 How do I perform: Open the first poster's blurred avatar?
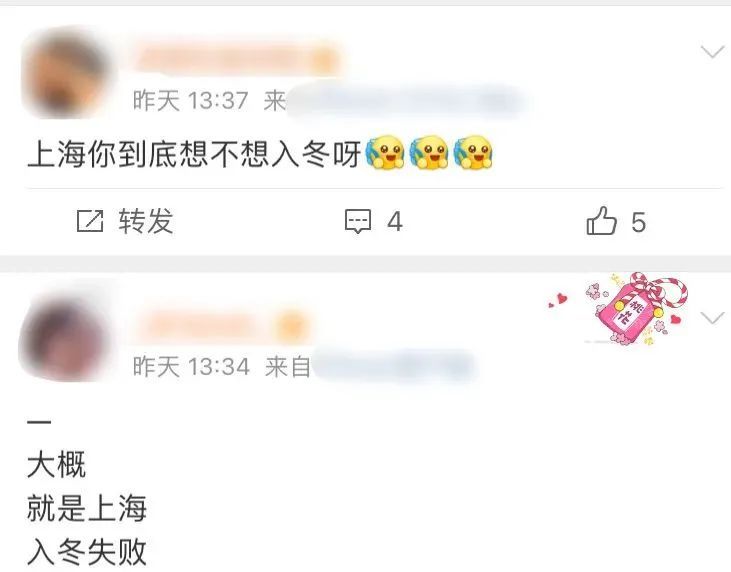click(x=68, y=74)
